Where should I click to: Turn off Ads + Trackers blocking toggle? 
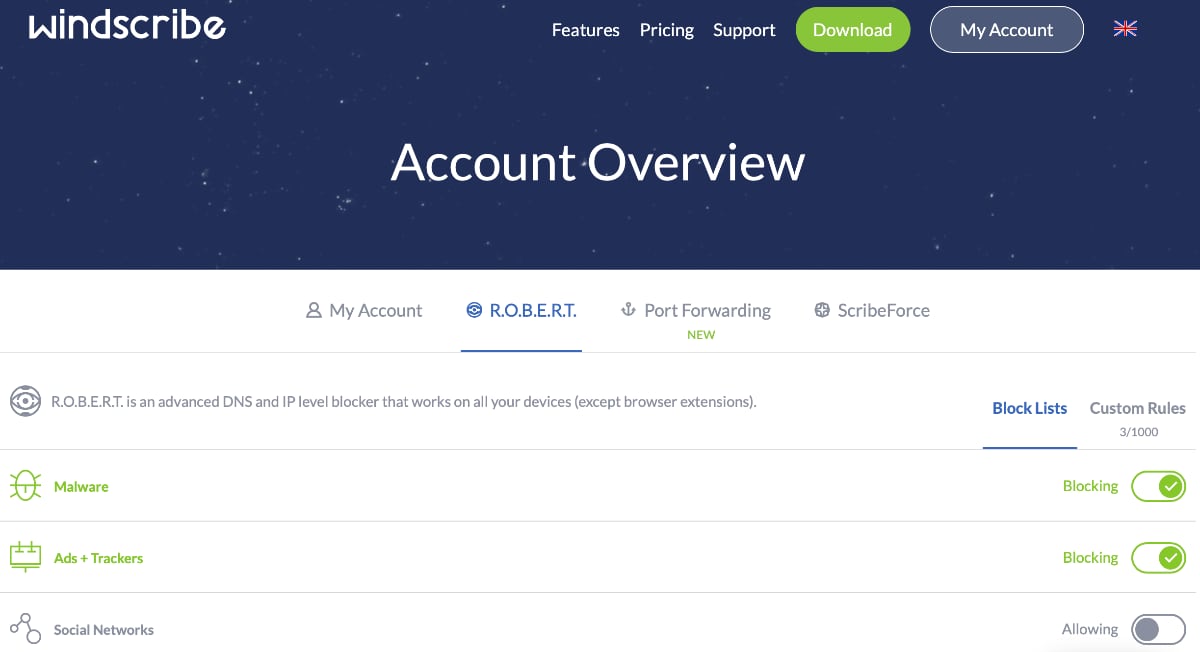click(1158, 557)
